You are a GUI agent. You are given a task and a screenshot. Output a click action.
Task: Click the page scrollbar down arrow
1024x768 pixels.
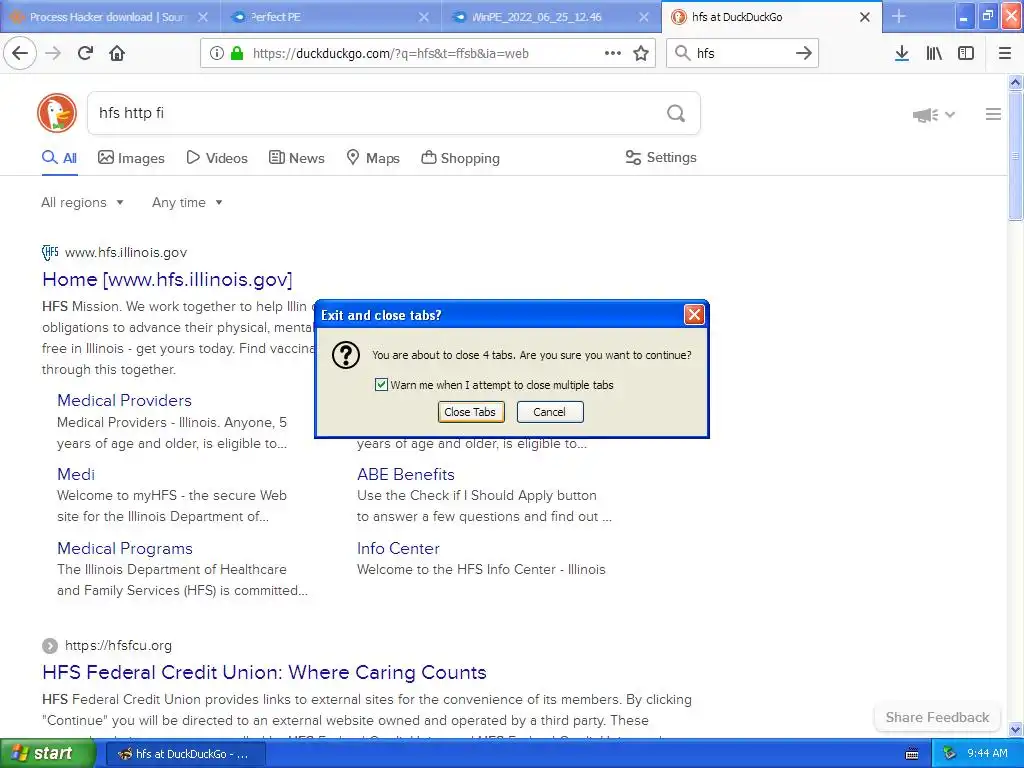(1016, 729)
